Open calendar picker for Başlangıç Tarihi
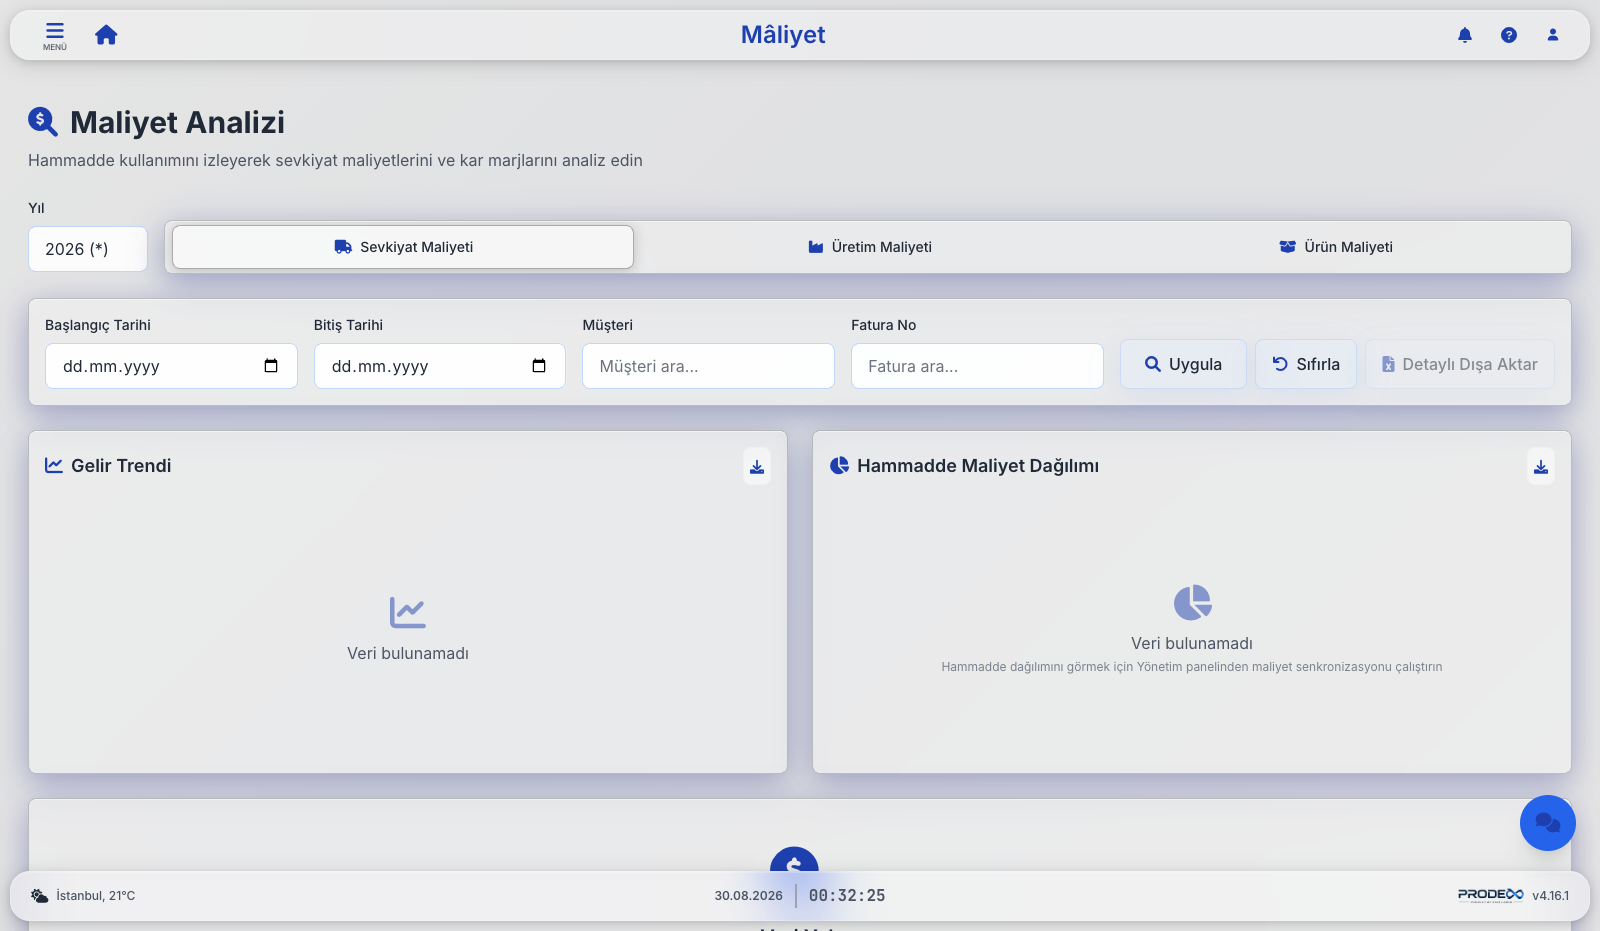 (271, 366)
